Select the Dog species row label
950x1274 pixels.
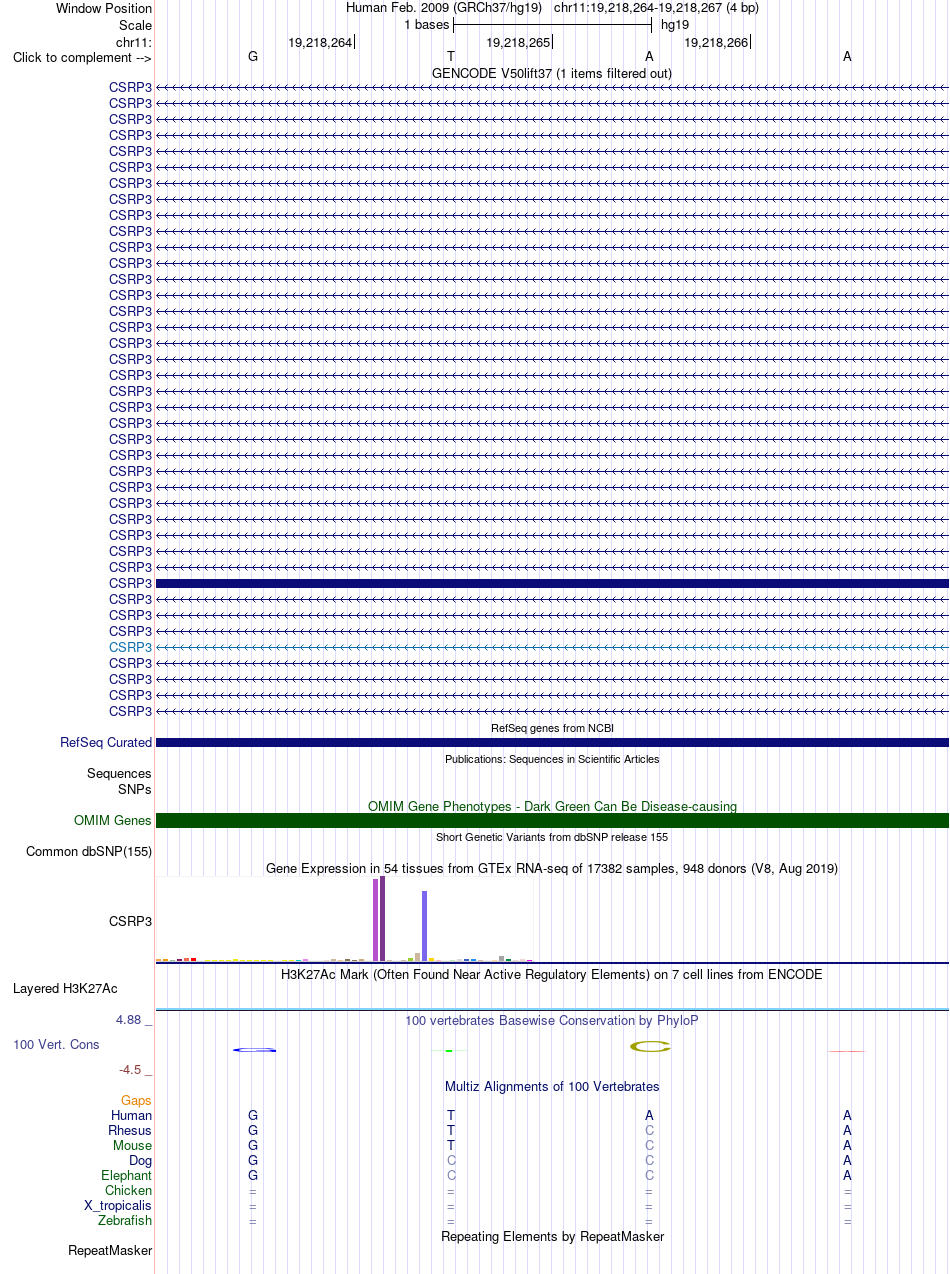[x=140, y=1160]
